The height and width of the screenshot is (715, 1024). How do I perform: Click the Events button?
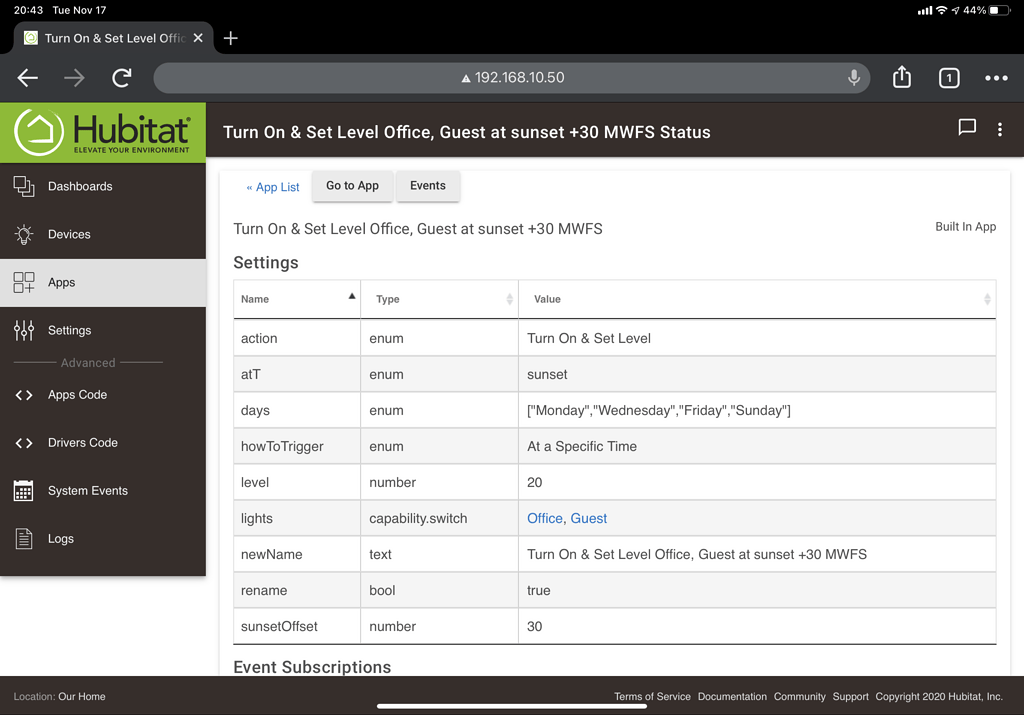(427, 186)
